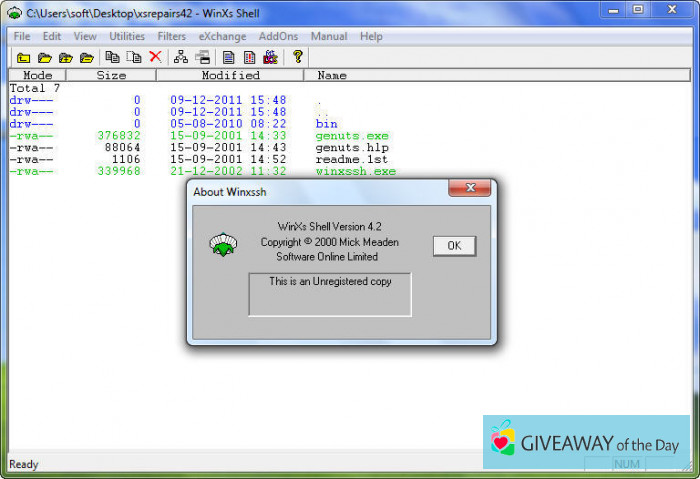Sort by the Size column header
700x479 pixels.
click(x=111, y=75)
